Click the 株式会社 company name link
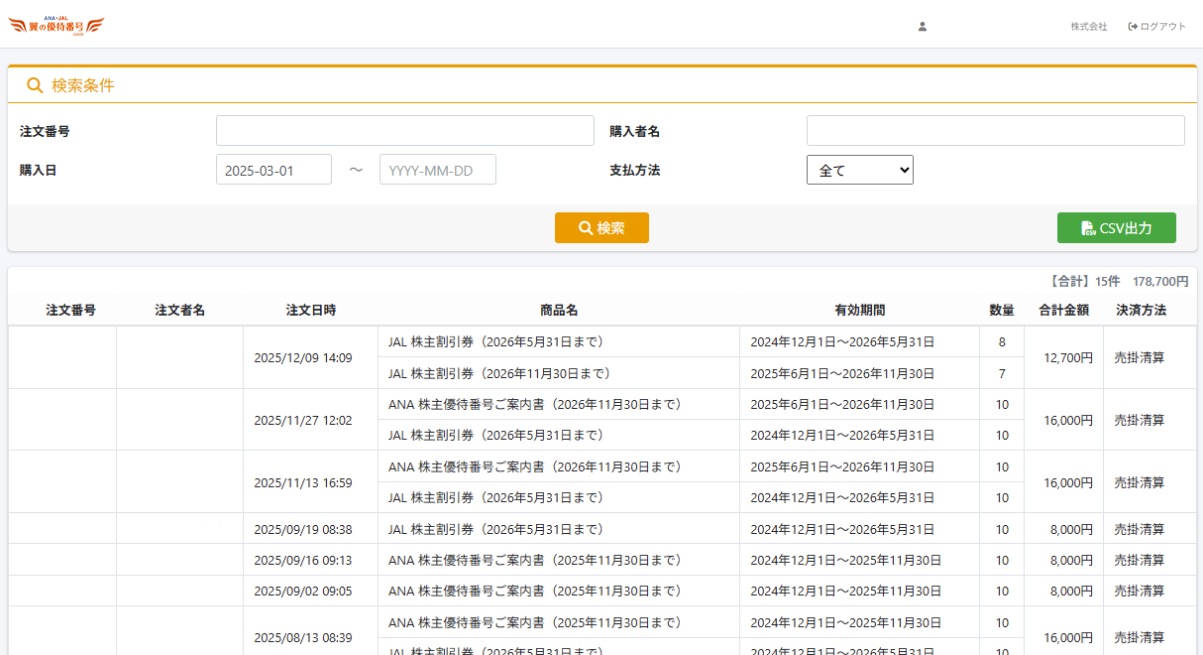 click(x=1089, y=27)
